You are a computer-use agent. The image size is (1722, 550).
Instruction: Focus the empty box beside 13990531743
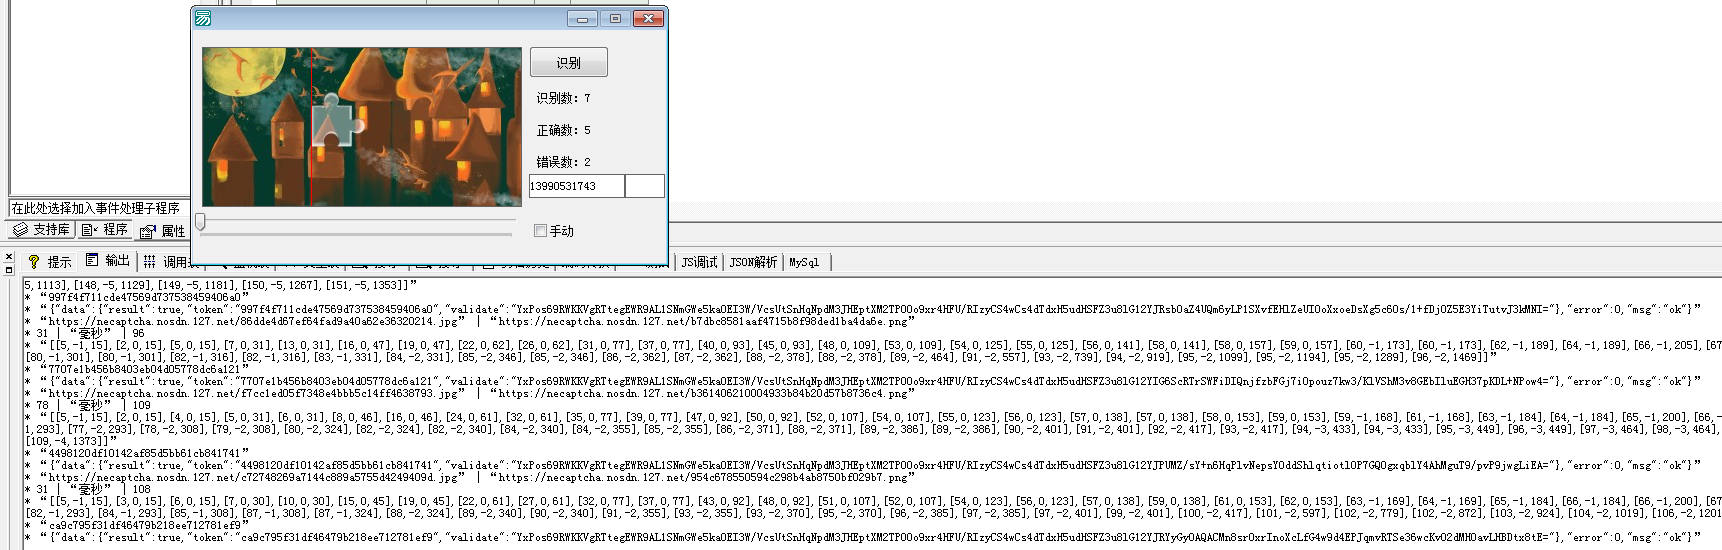(x=645, y=186)
